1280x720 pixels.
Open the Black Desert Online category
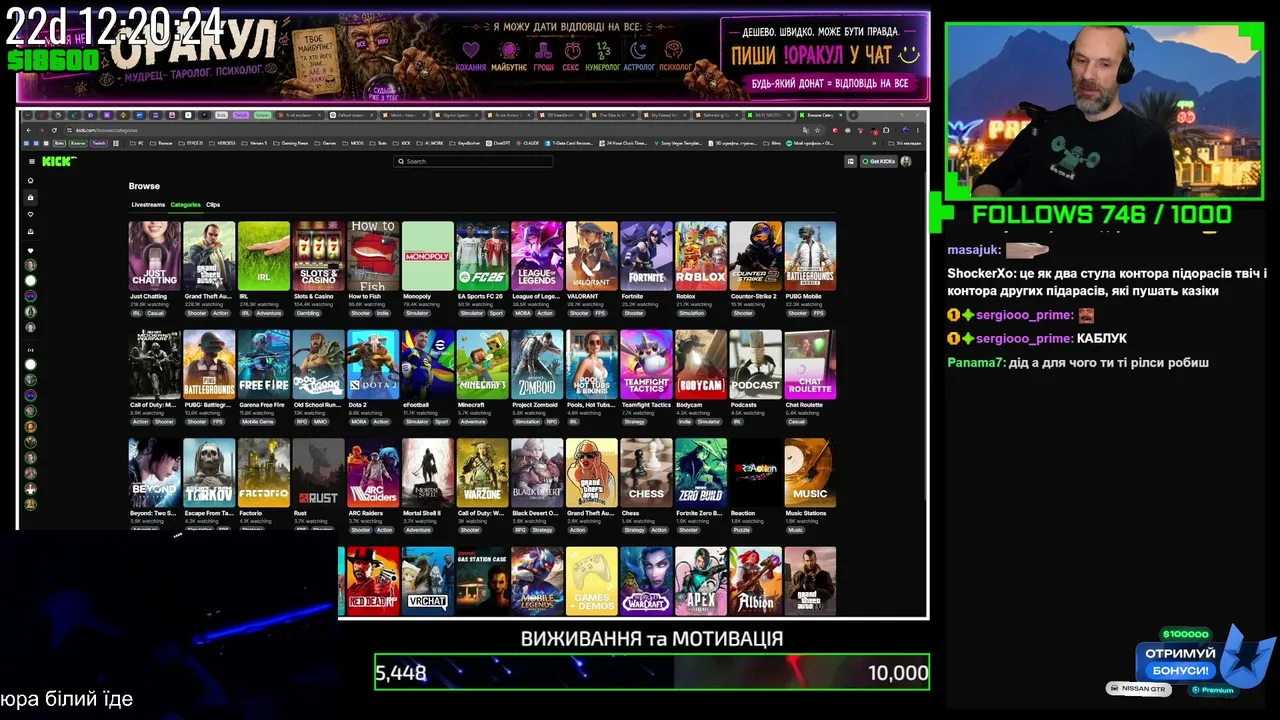click(537, 473)
